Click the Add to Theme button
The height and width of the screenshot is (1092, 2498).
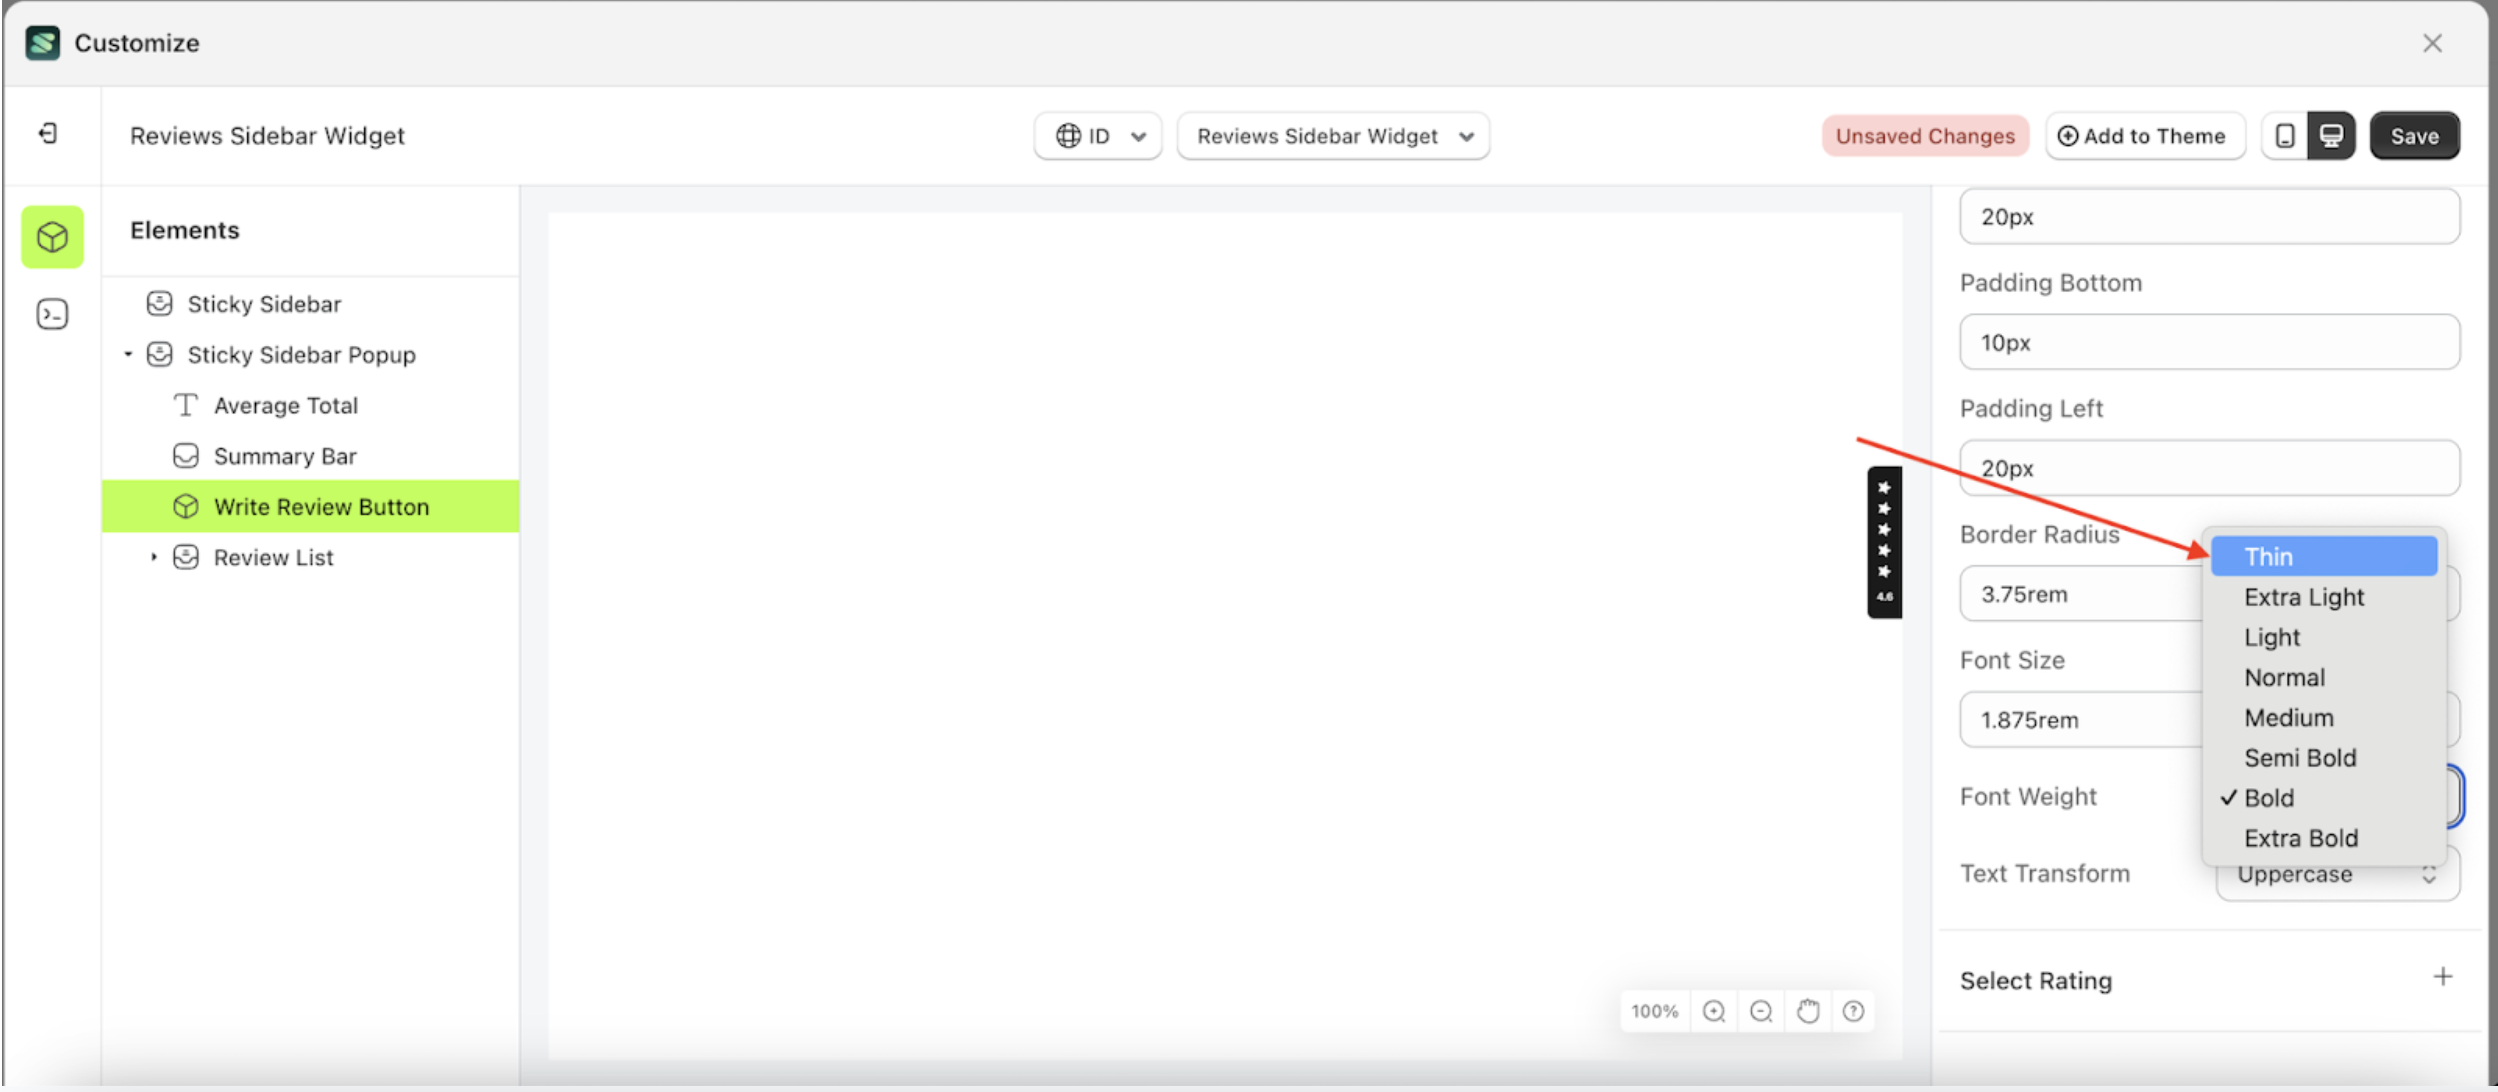coord(2145,135)
